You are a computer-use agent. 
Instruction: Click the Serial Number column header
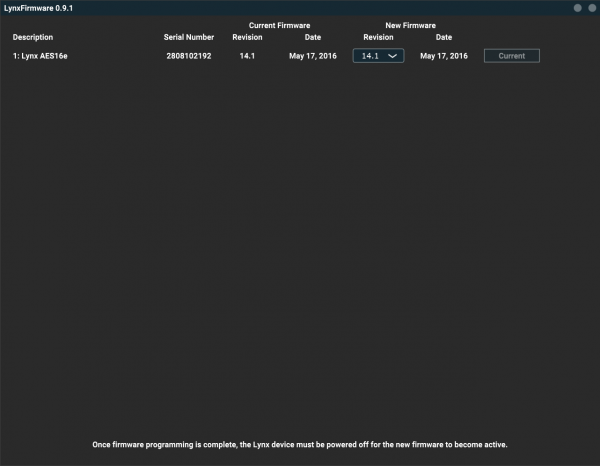(189, 37)
